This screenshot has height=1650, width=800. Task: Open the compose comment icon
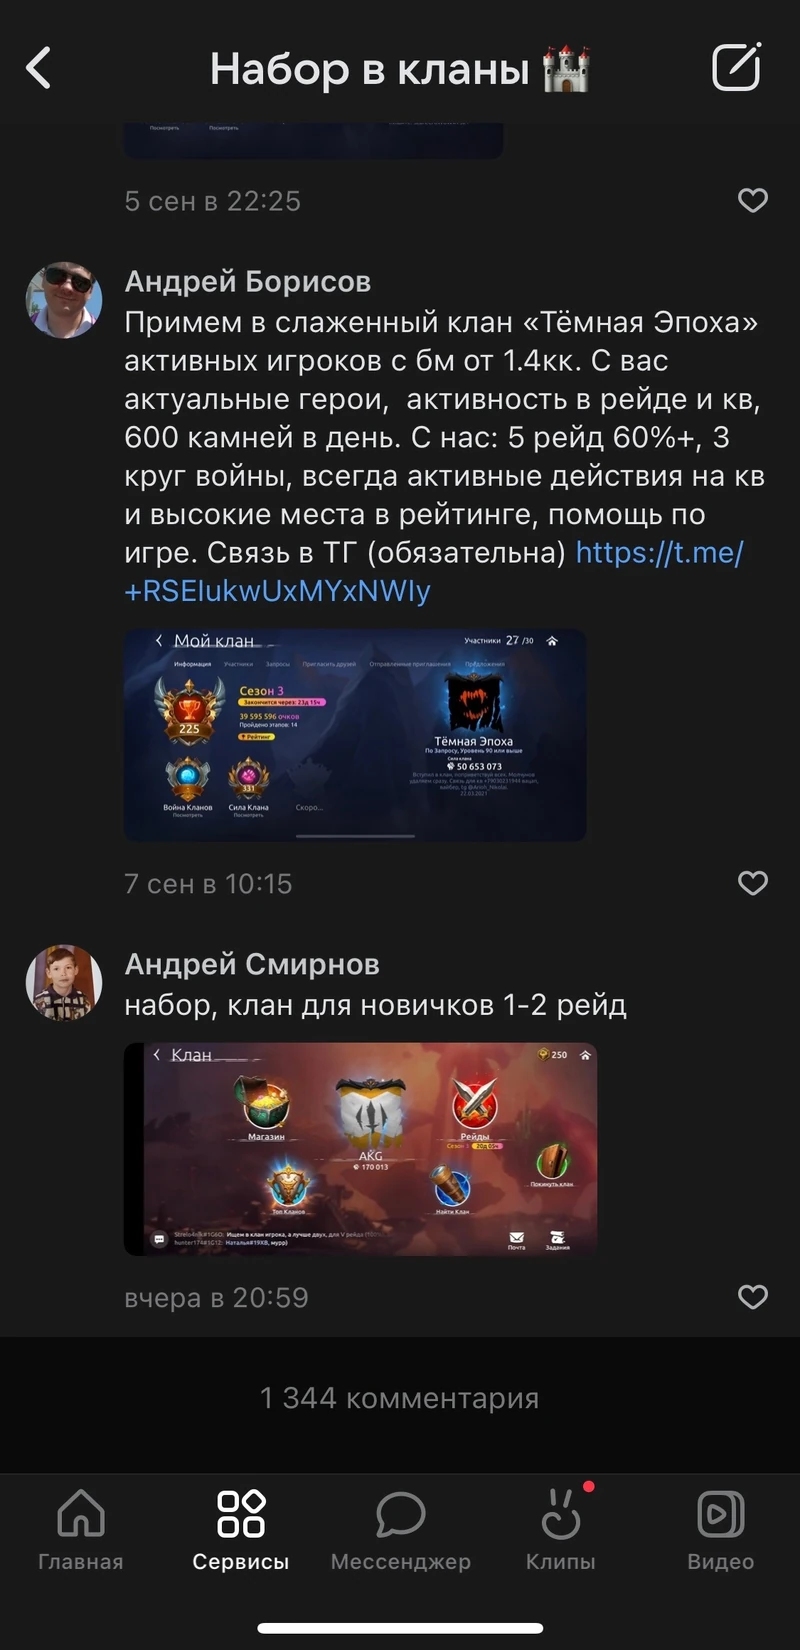click(737, 67)
